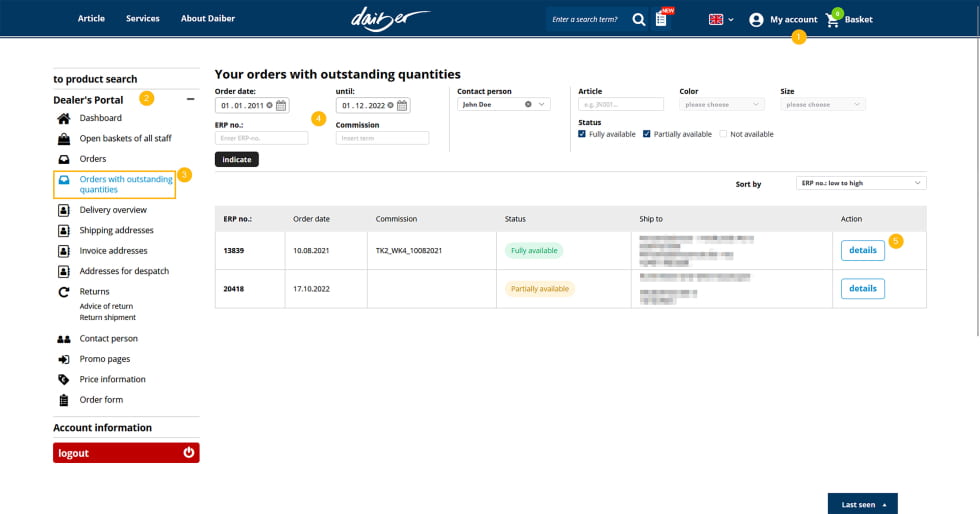Viewport: 980px width, 514px height.
Task: Click the magnifier search icon
Action: [638, 19]
